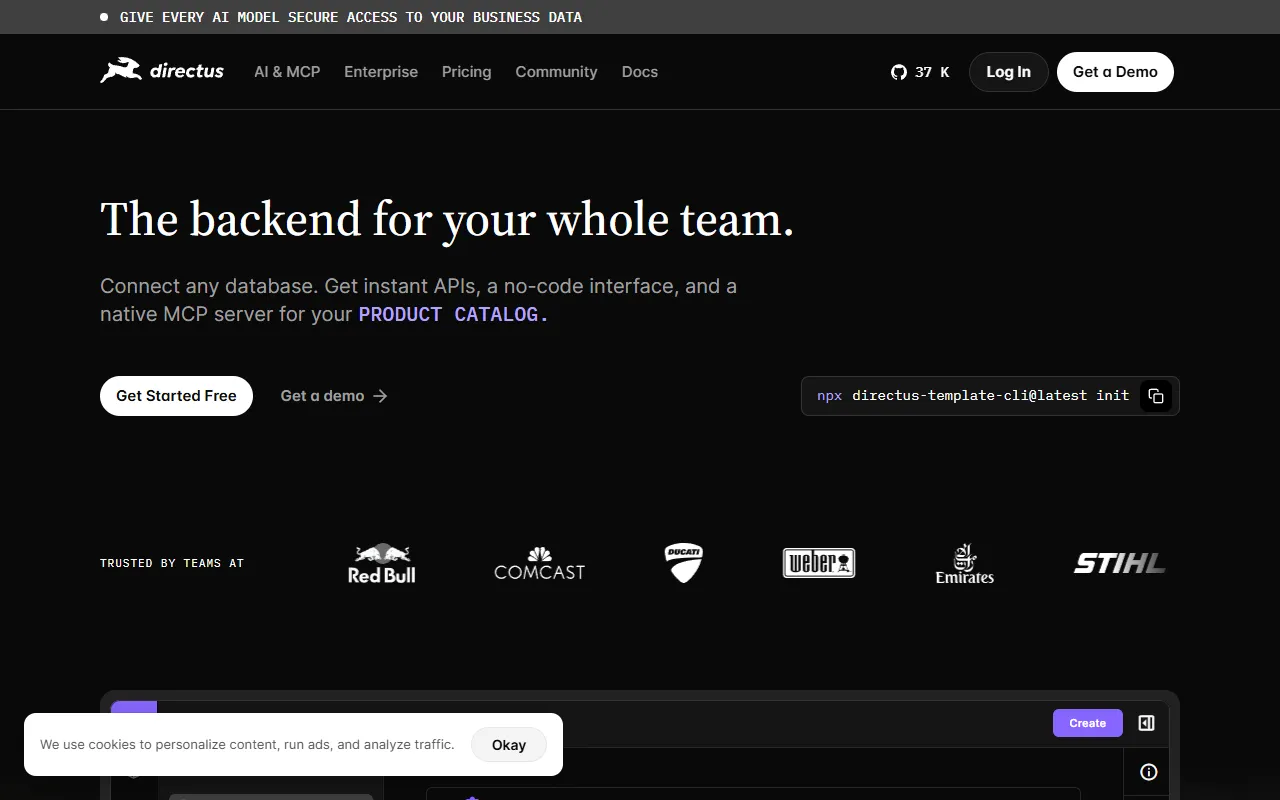Click the Log In button
The width and height of the screenshot is (1280, 800).
[x=1008, y=72]
